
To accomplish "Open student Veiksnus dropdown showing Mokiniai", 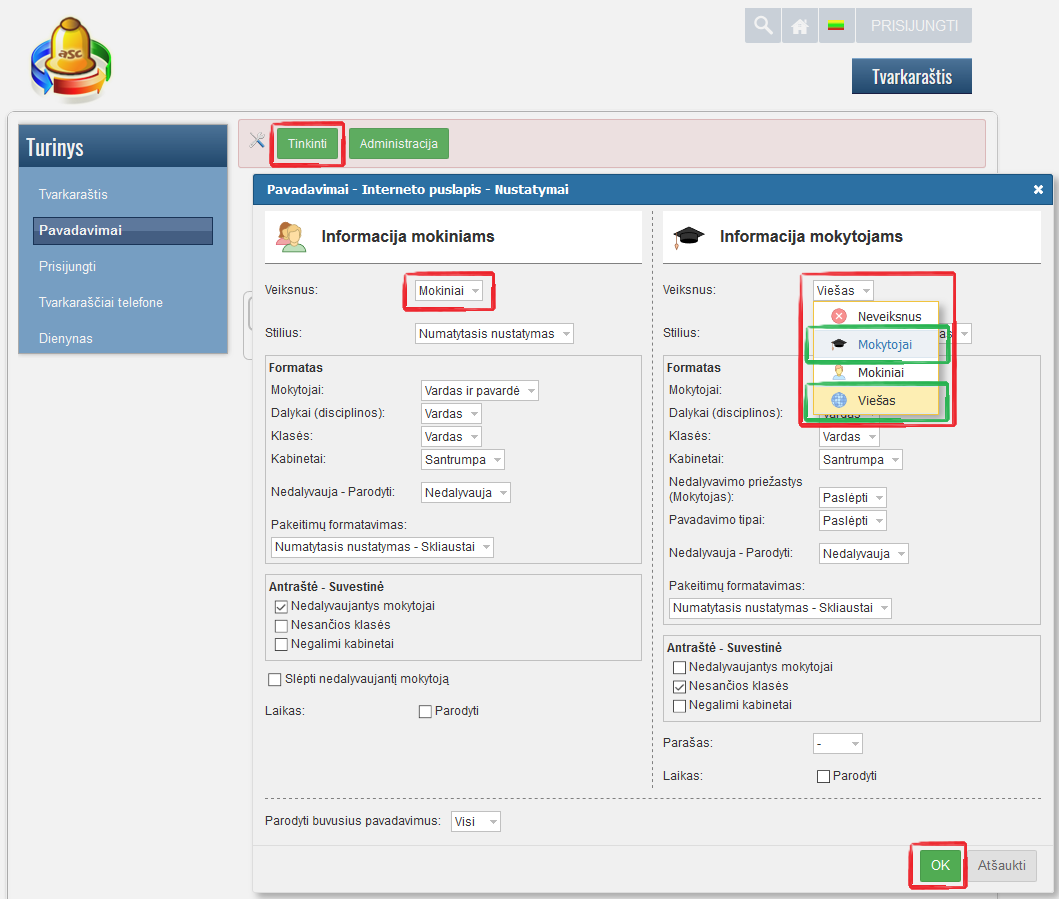I will [449, 291].
